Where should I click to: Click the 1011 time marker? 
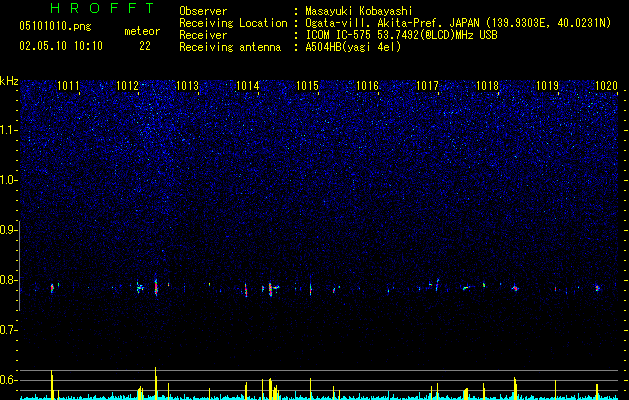click(x=68, y=85)
